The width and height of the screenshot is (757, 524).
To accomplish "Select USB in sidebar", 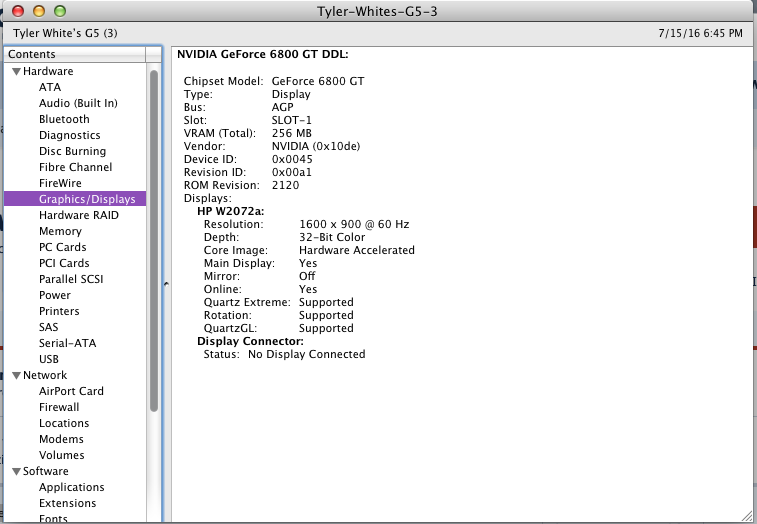I will [49, 359].
